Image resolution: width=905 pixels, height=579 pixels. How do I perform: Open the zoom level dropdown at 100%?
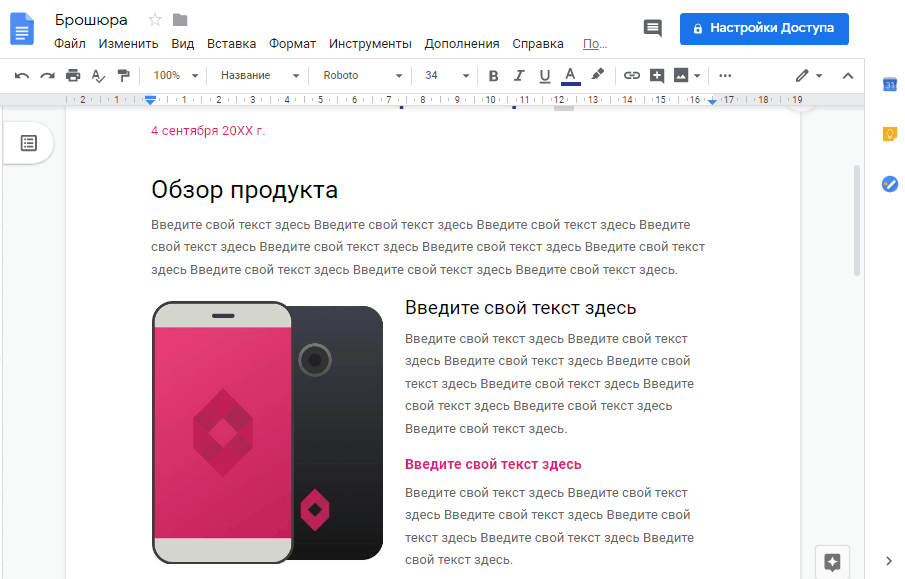click(x=174, y=75)
